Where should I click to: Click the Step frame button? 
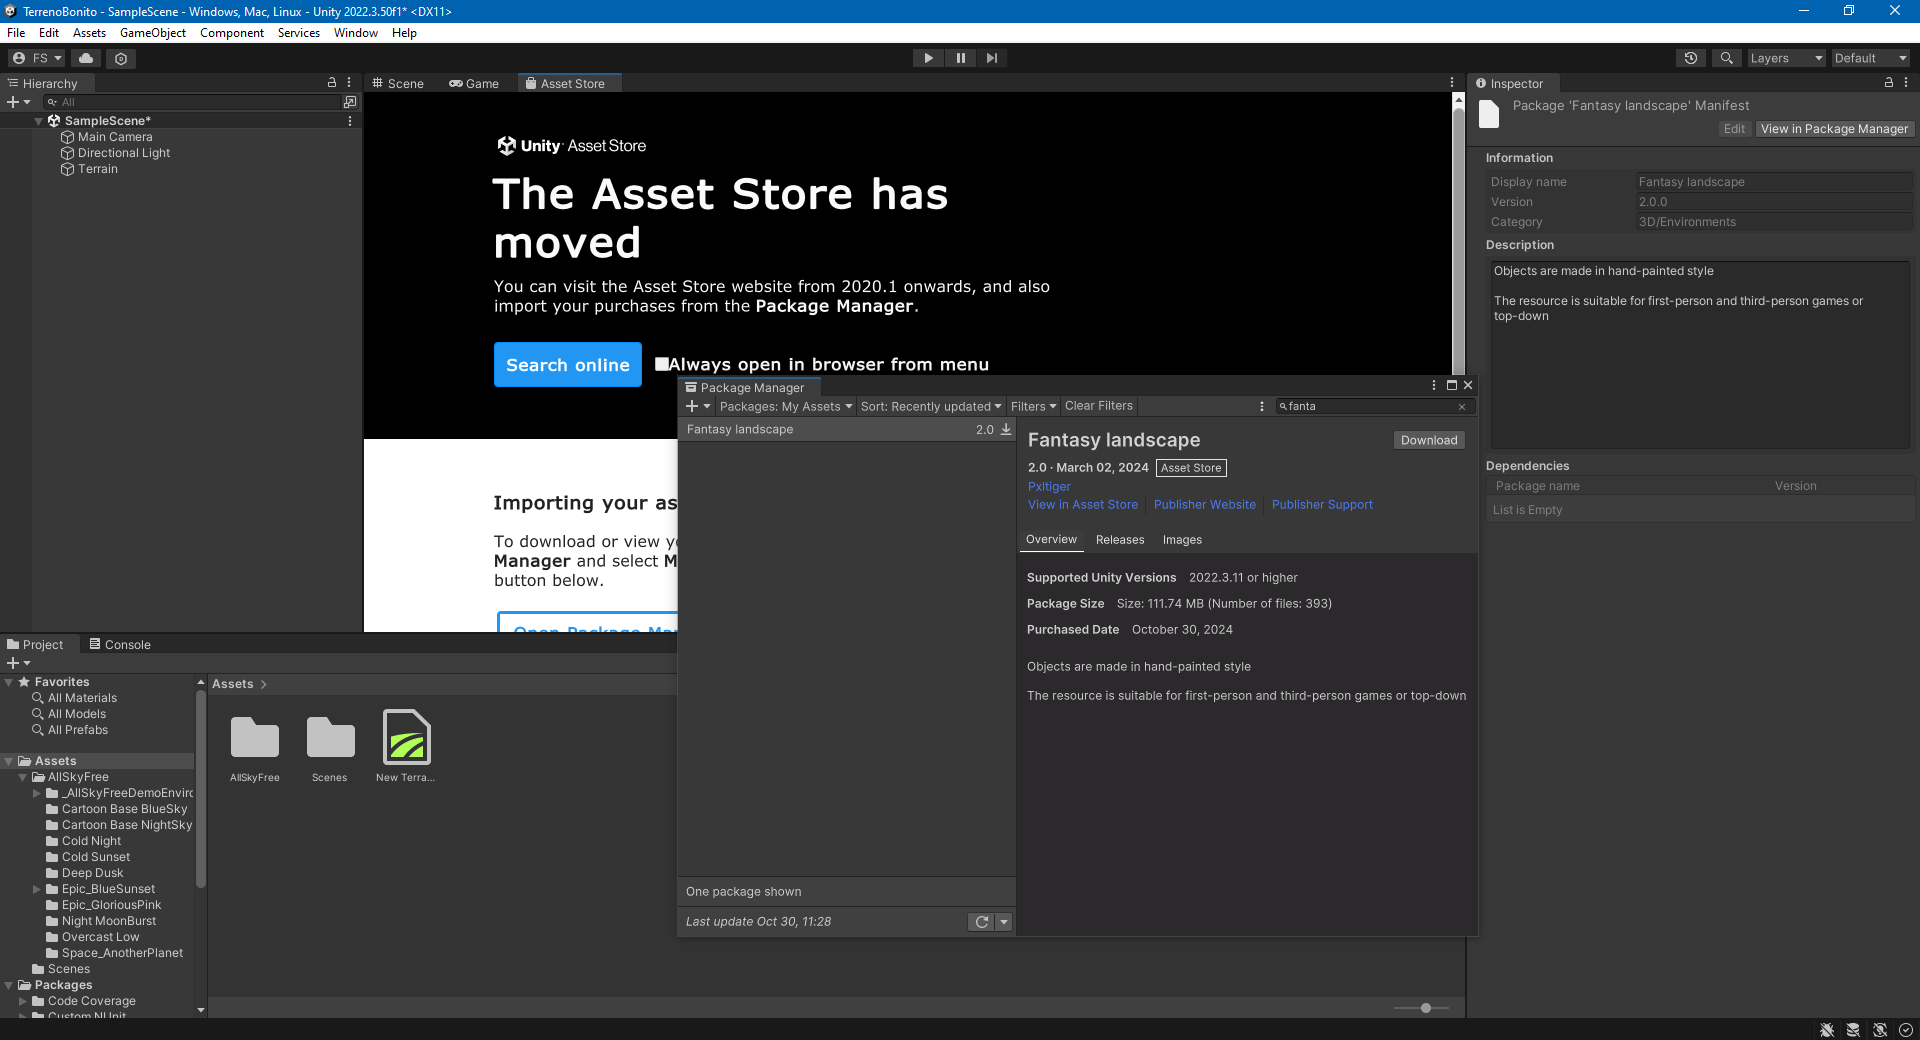(x=991, y=58)
